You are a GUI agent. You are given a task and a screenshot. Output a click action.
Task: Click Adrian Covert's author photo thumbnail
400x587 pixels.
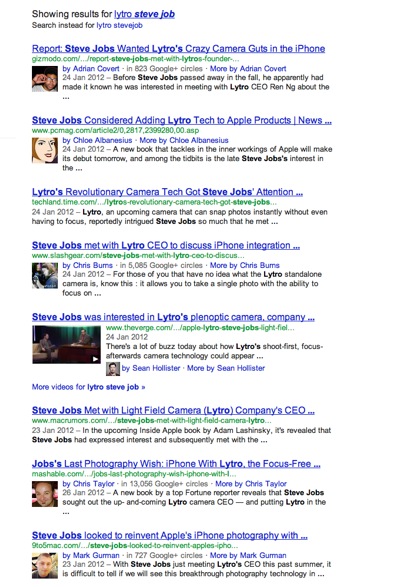[x=45, y=79]
